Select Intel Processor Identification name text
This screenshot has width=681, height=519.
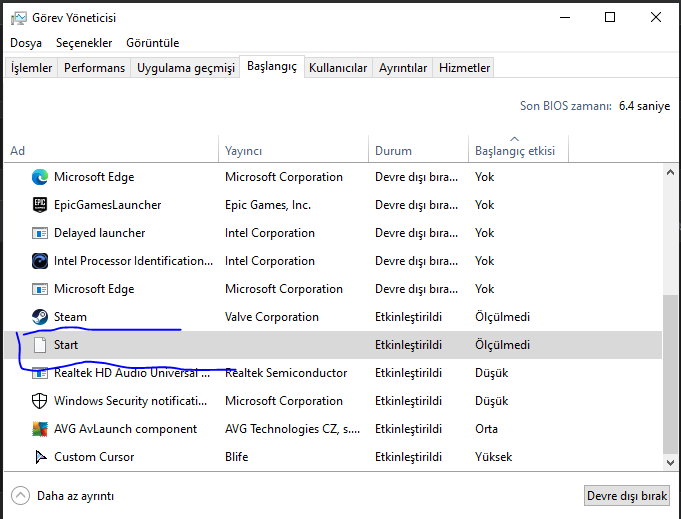[x=133, y=261]
